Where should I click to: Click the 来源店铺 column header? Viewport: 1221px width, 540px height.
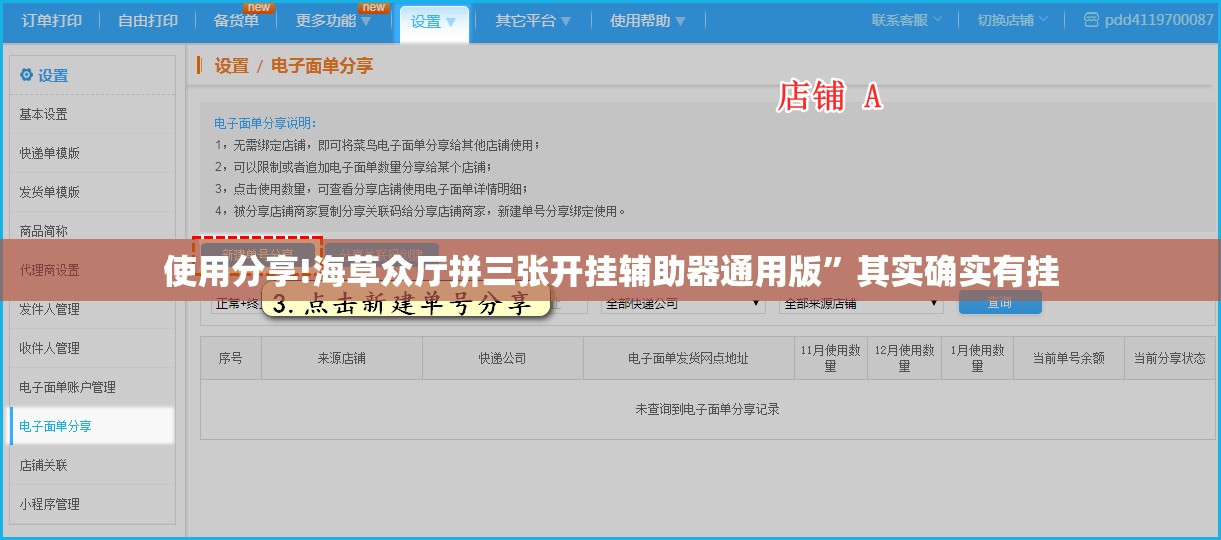click(x=342, y=358)
